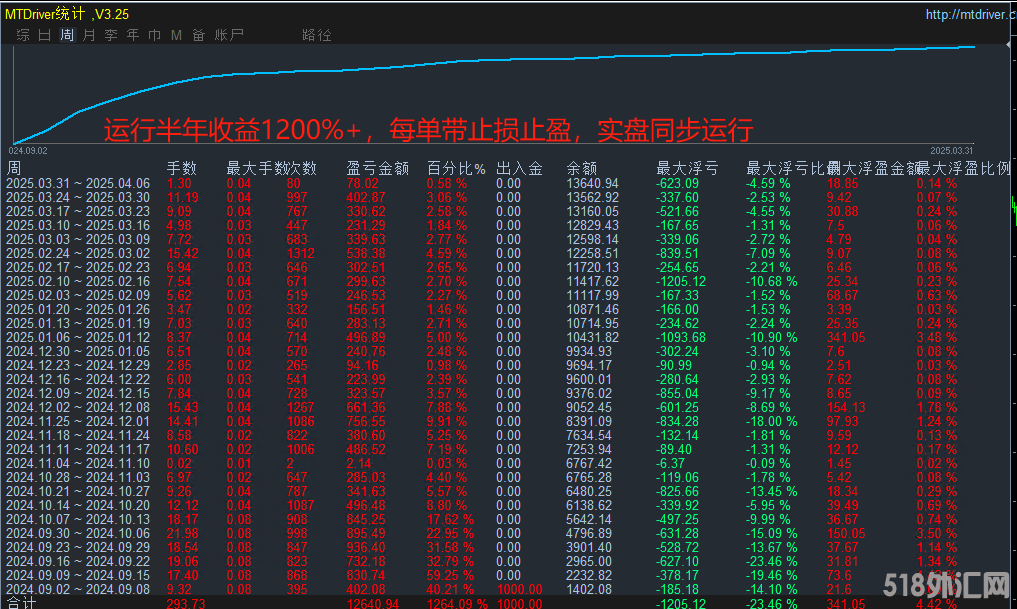Select the 日 (daily) statistics tab
This screenshot has height=609, width=1017.
pyautogui.click(x=44, y=35)
